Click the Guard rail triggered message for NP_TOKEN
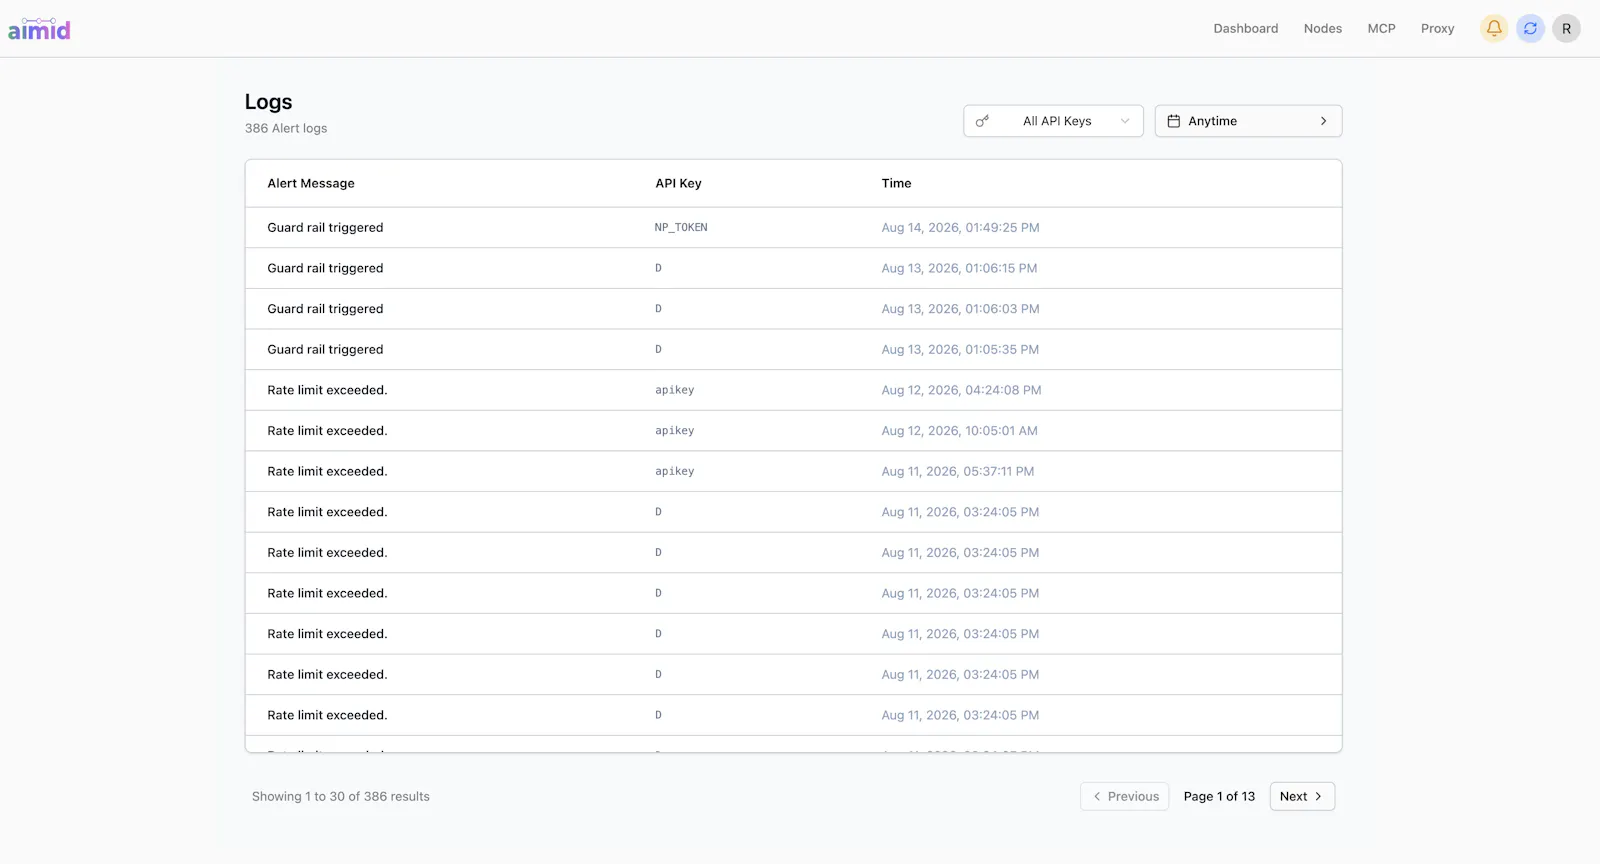This screenshot has height=864, width=1600. 325,228
